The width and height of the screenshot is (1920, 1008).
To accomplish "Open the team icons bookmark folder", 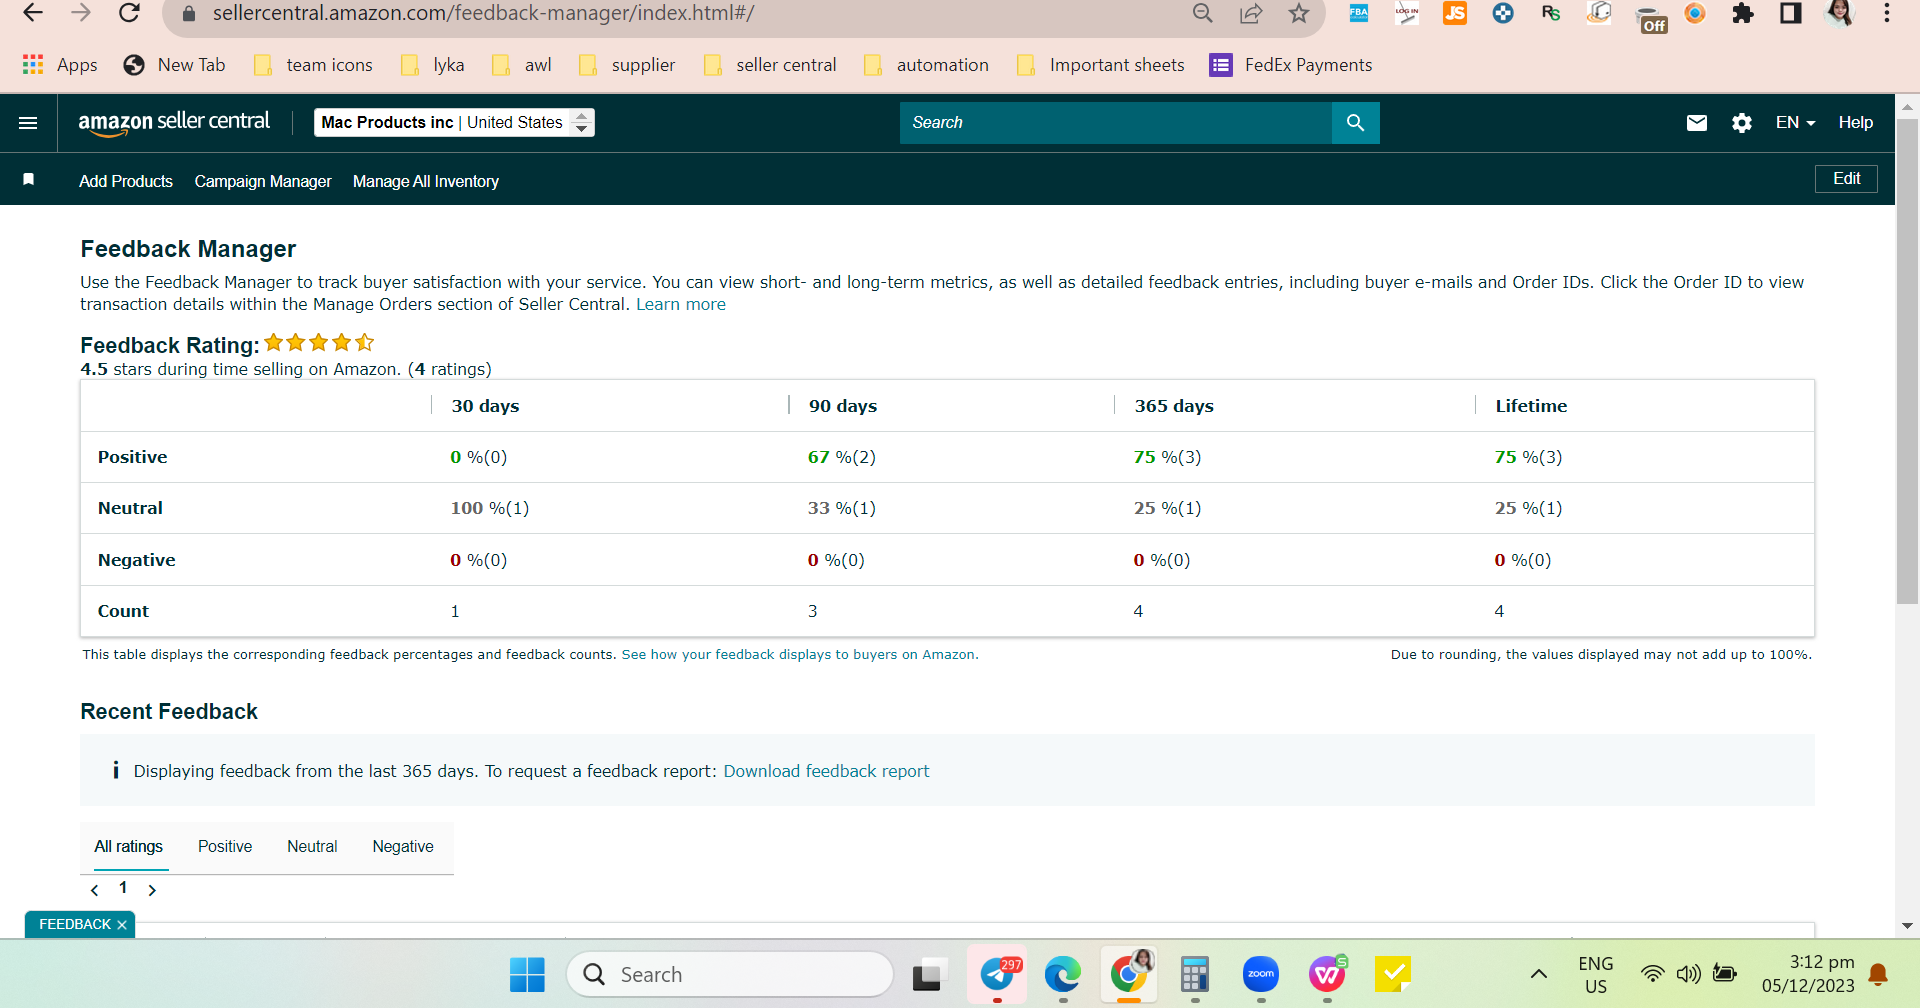I will 313,65.
